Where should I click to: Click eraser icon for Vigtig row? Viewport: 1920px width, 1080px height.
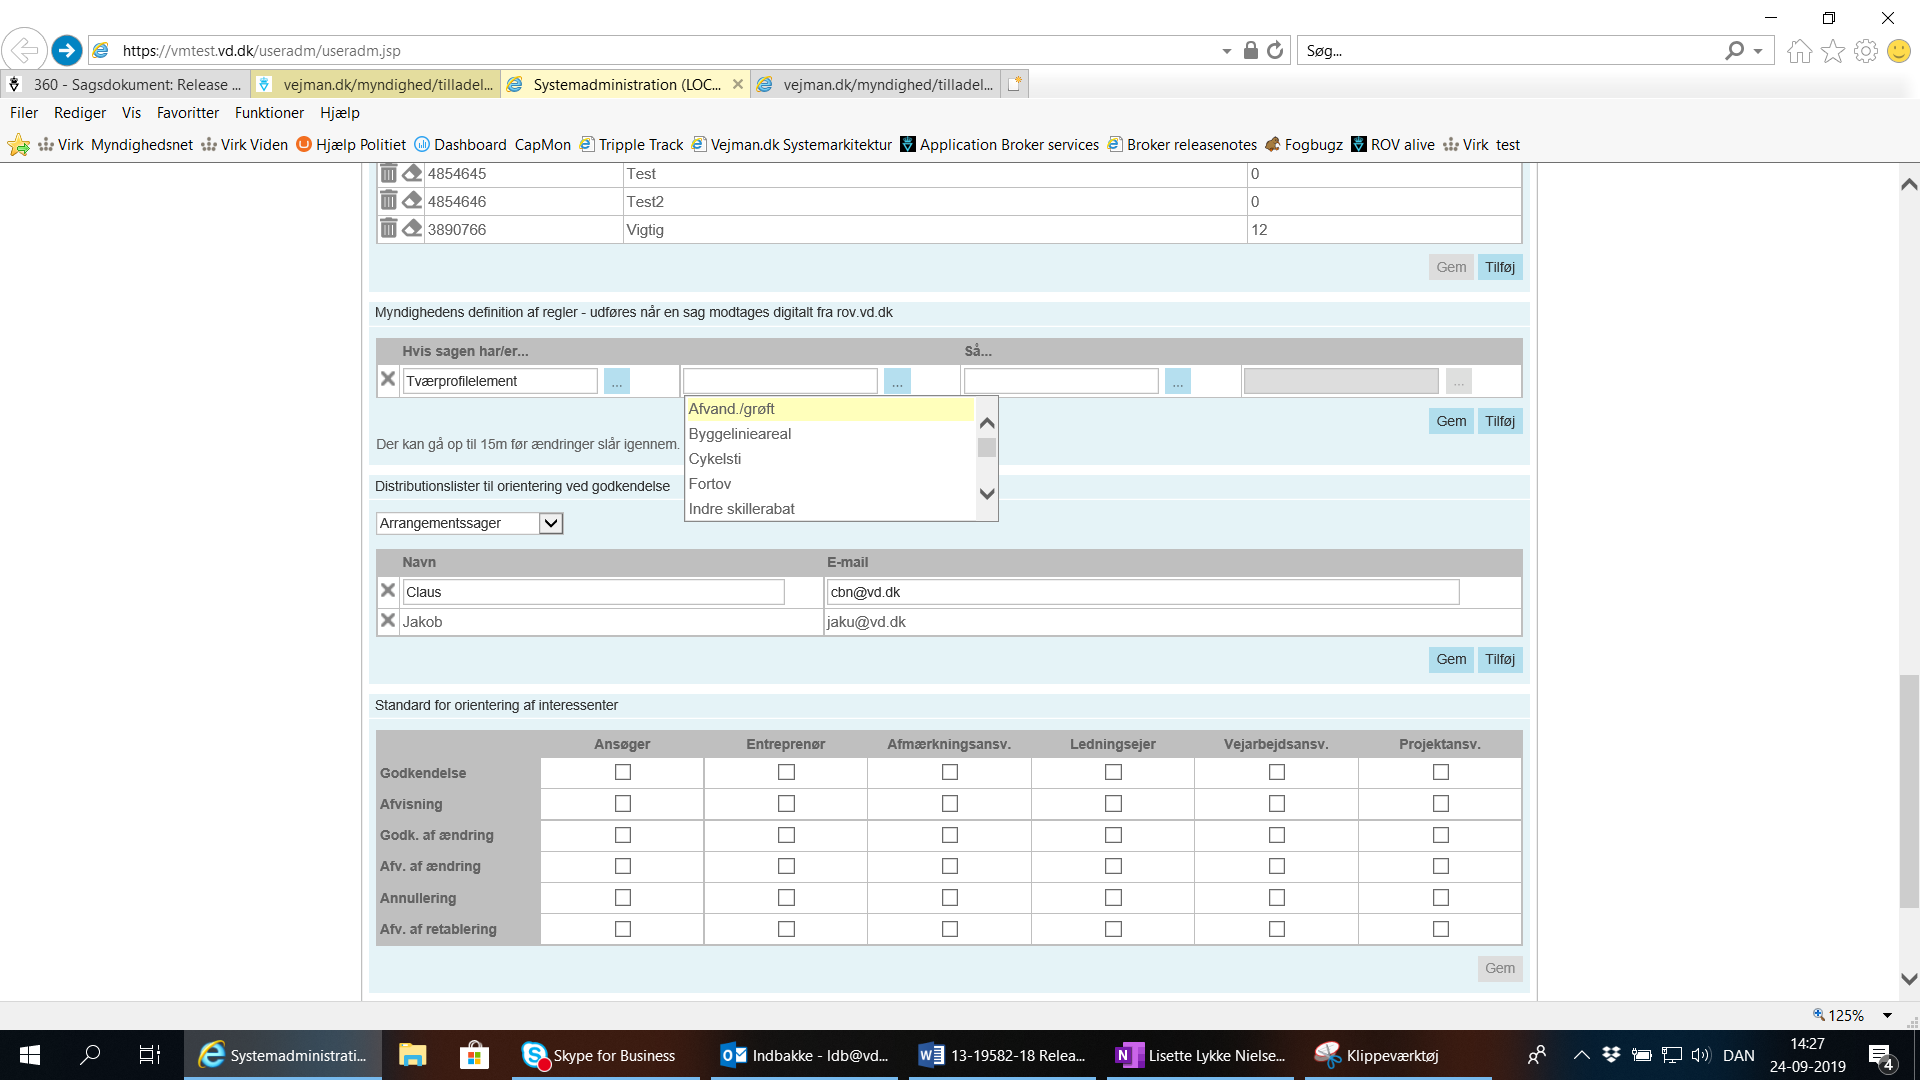412,228
